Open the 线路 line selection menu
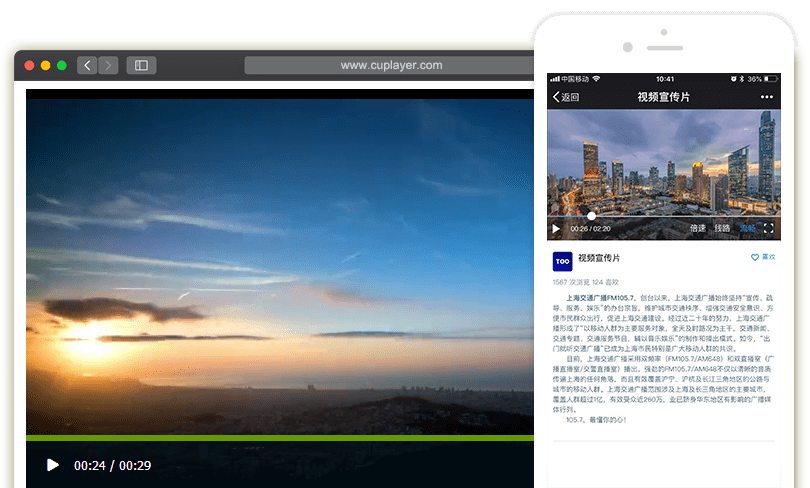810x488 pixels. (x=722, y=229)
